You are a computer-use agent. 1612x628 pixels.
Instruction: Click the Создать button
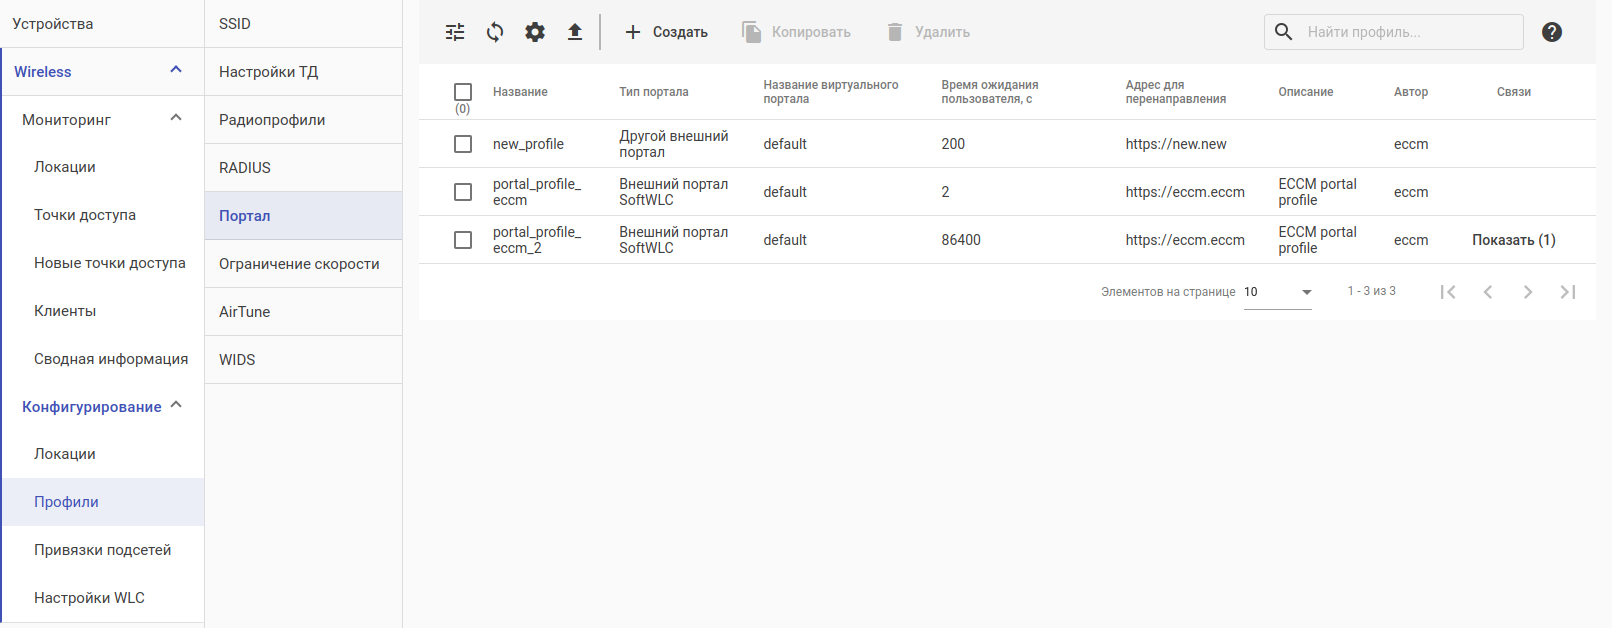point(666,32)
